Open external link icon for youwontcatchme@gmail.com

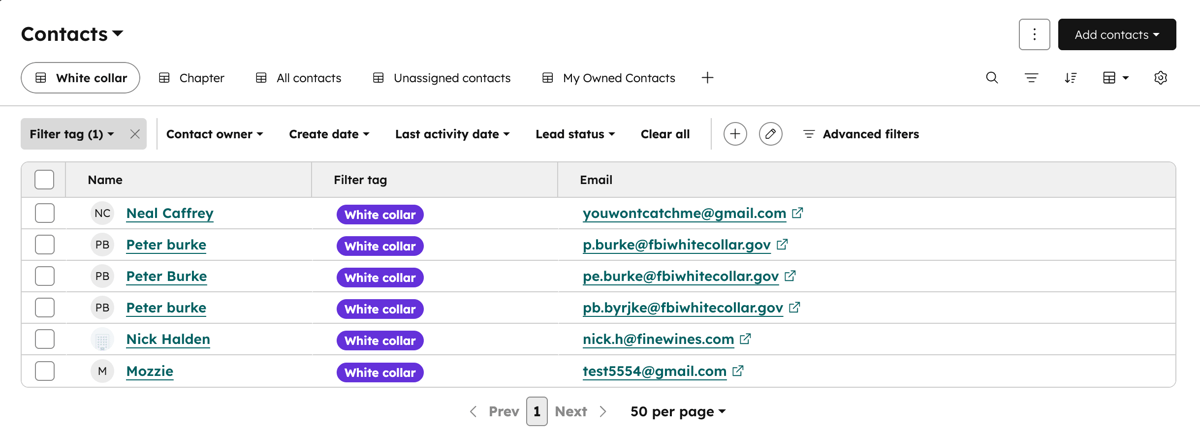(797, 213)
